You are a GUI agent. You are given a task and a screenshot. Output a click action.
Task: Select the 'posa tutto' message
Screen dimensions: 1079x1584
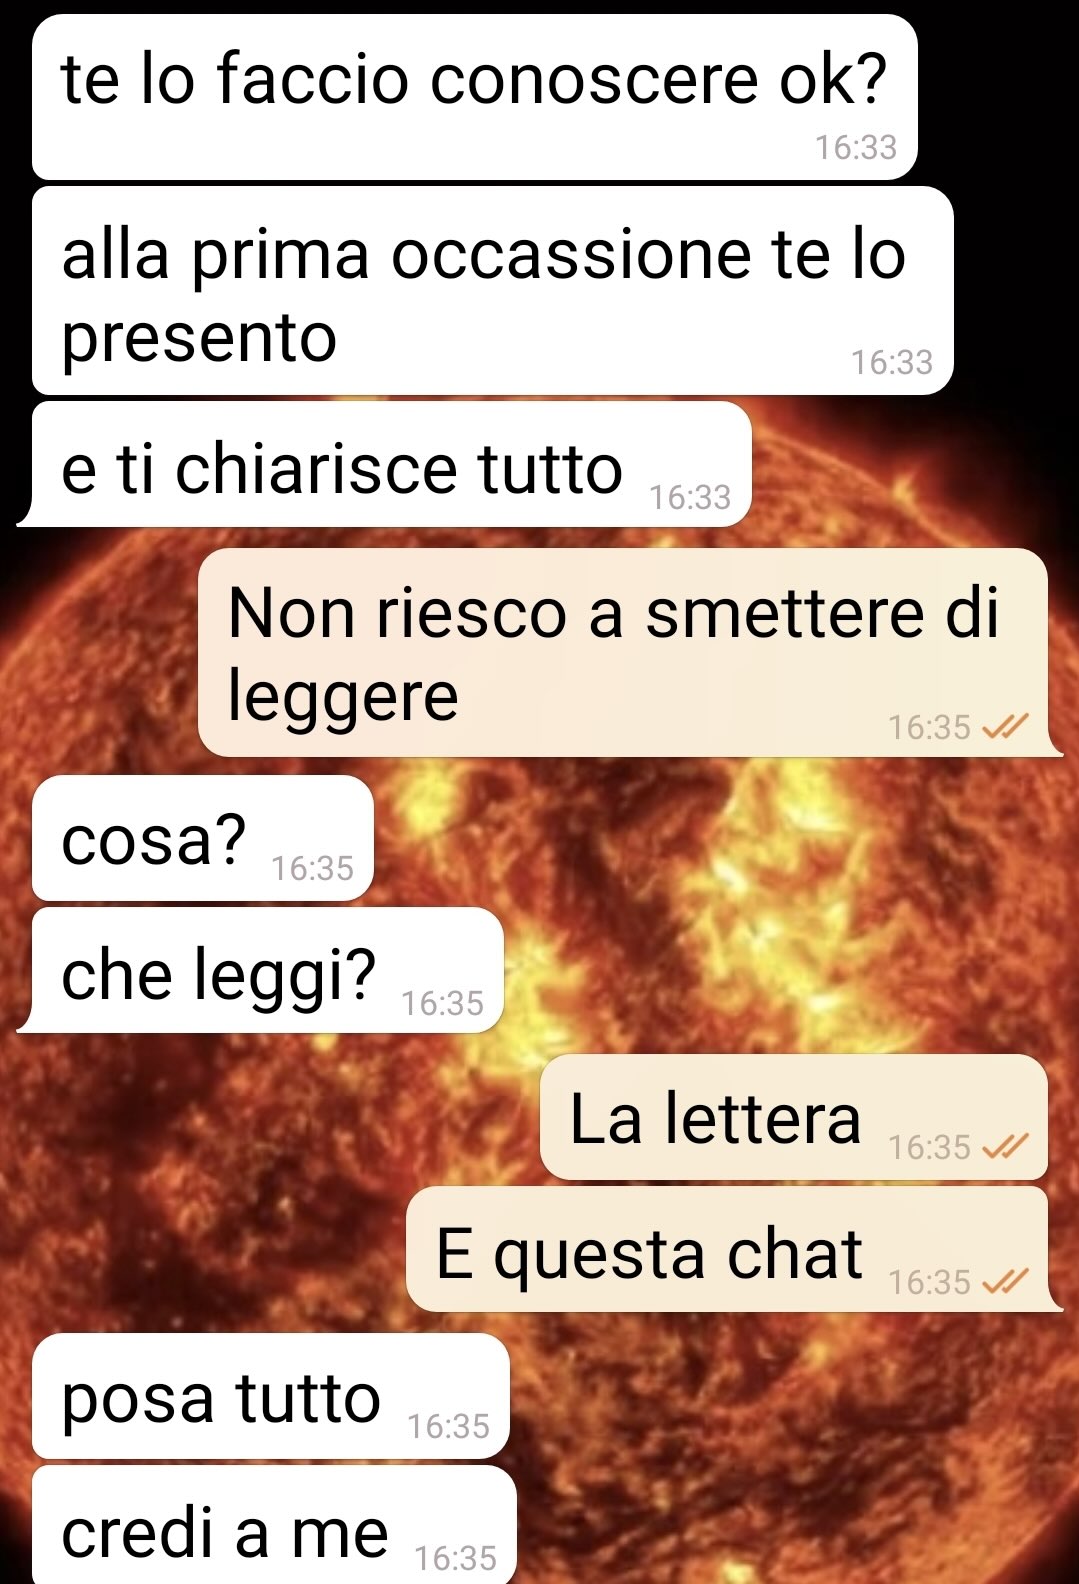pyautogui.click(x=271, y=1396)
